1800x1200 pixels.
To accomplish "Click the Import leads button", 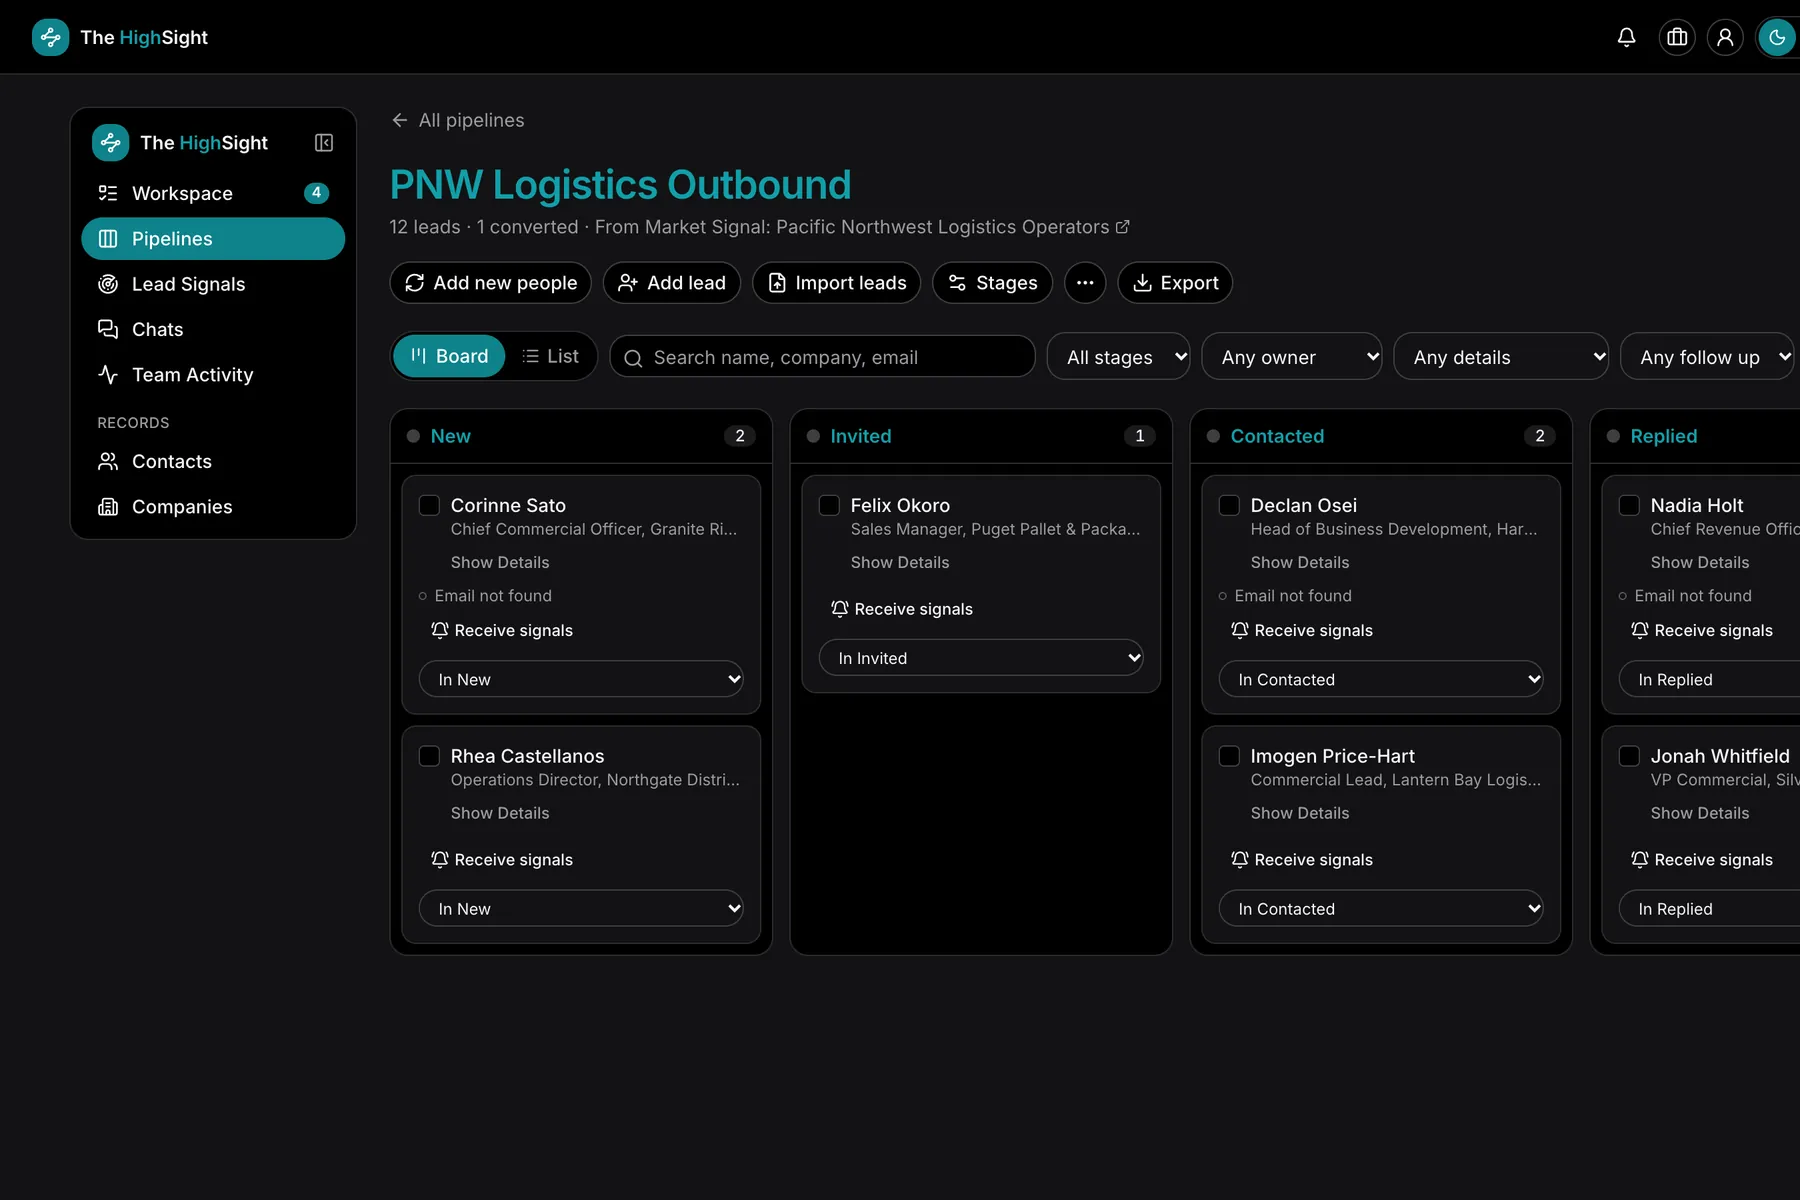I will [x=836, y=283].
